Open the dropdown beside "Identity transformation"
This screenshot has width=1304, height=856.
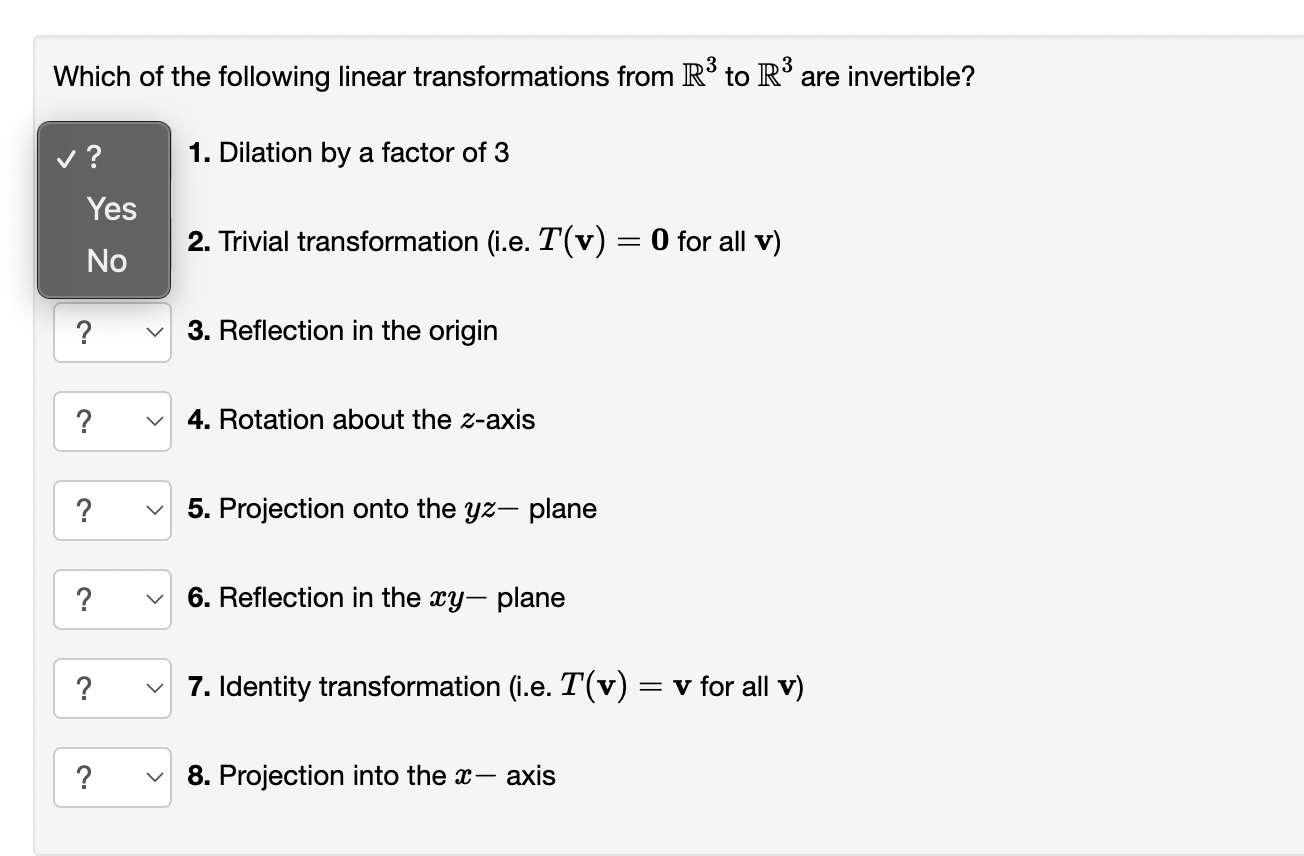112,688
